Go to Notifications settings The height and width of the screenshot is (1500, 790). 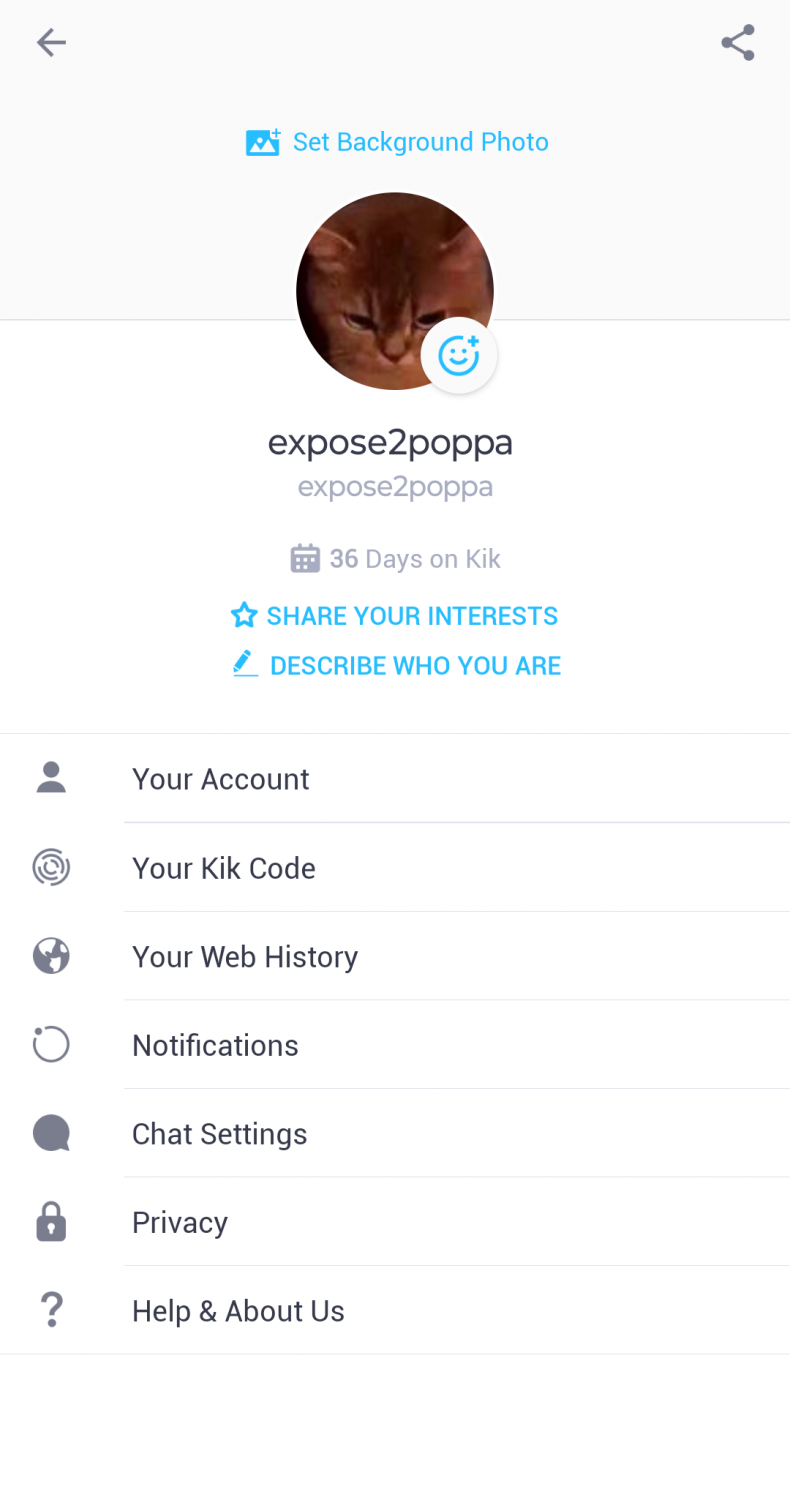click(215, 1045)
